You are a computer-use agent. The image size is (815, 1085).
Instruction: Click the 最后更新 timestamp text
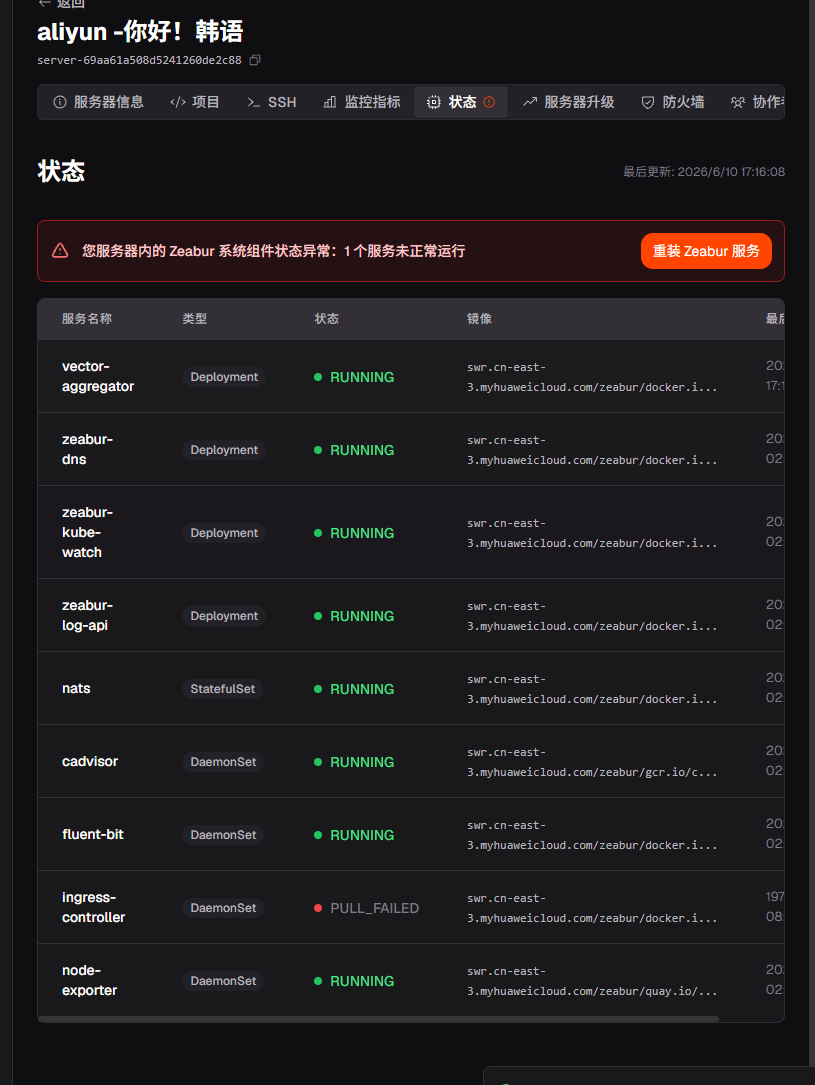tap(704, 172)
